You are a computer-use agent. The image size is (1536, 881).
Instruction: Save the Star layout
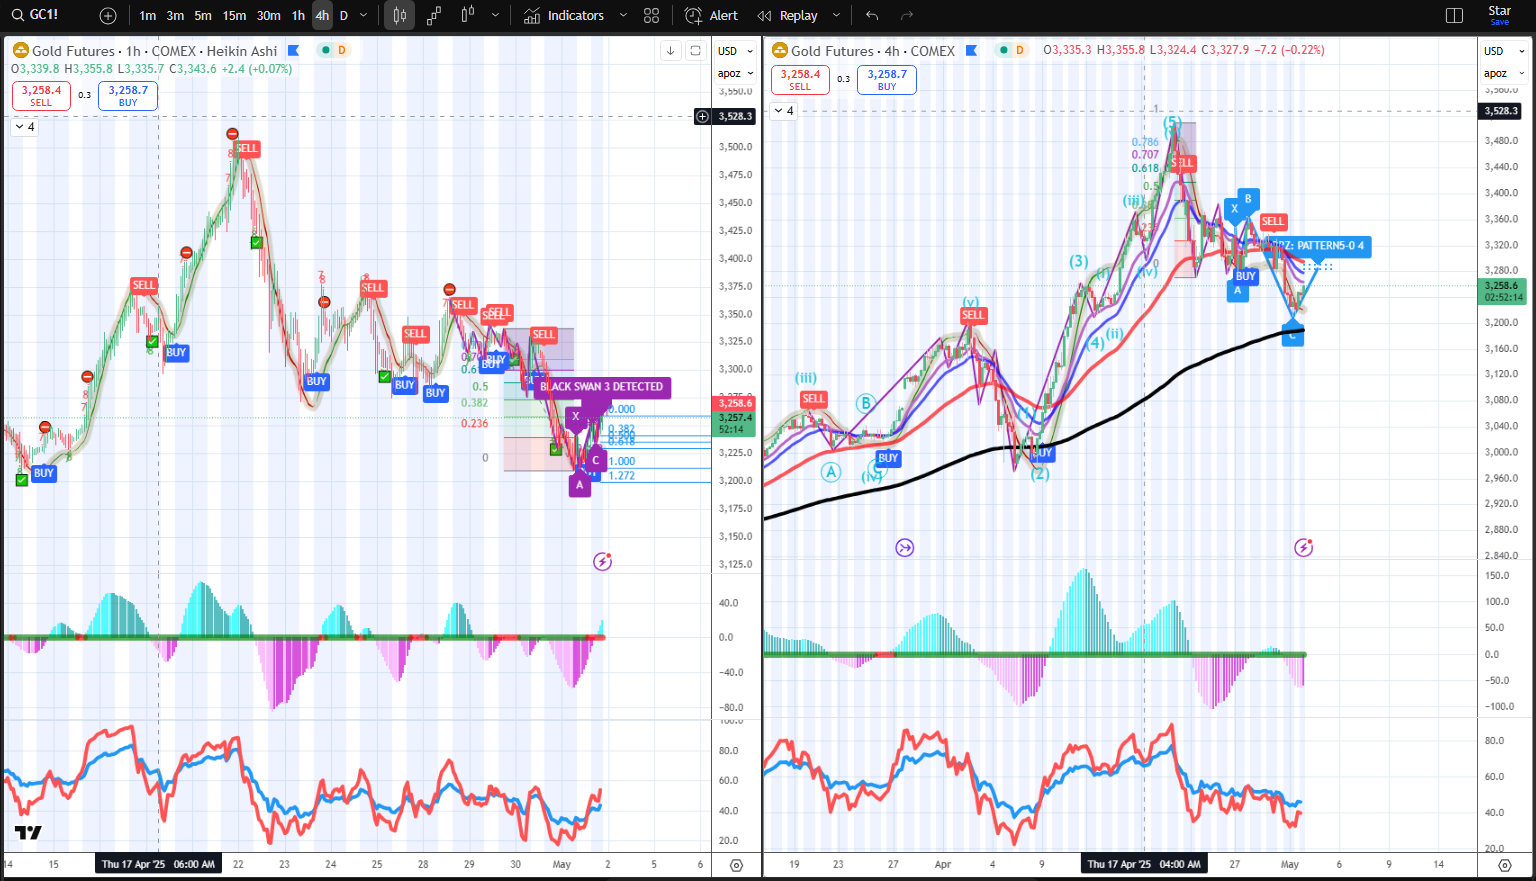click(1500, 15)
